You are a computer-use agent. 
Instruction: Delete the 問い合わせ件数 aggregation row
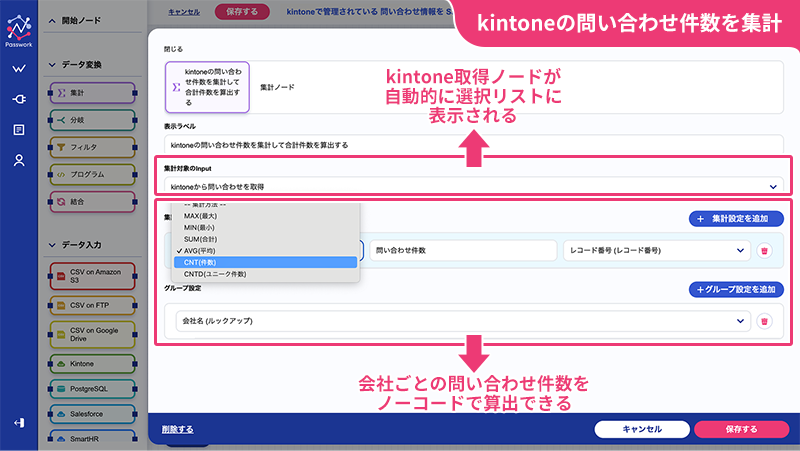[x=764, y=250]
